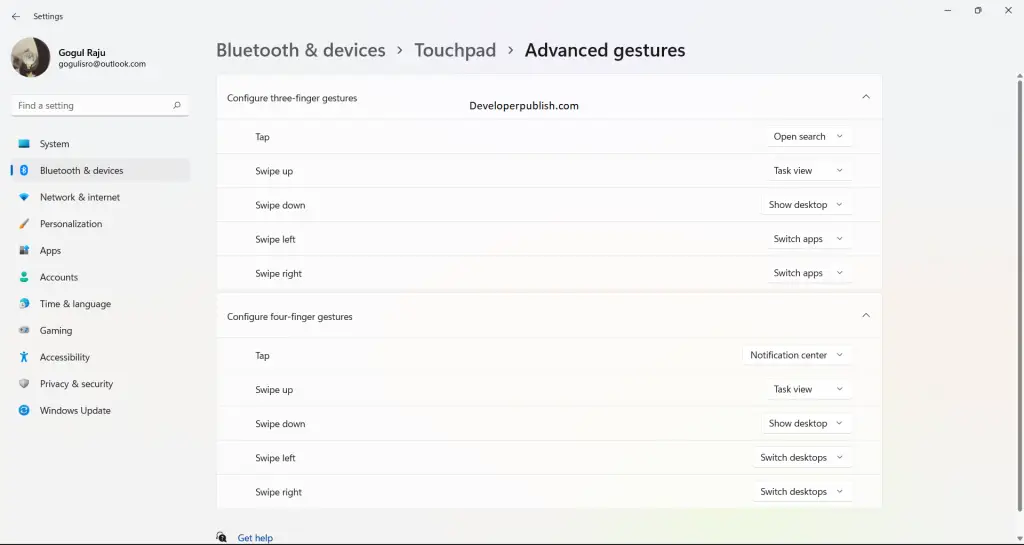Viewport: 1024px width, 545px height.
Task: Click the Time & language globe icon
Action: [x=24, y=304]
